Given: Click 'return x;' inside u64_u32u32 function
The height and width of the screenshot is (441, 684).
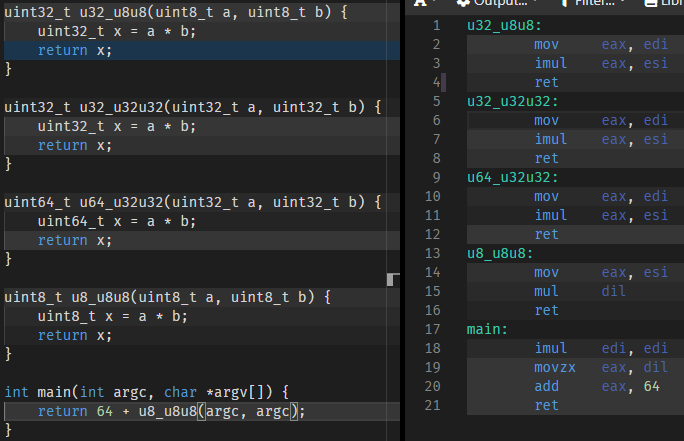Looking at the screenshot, I should [x=75, y=240].
